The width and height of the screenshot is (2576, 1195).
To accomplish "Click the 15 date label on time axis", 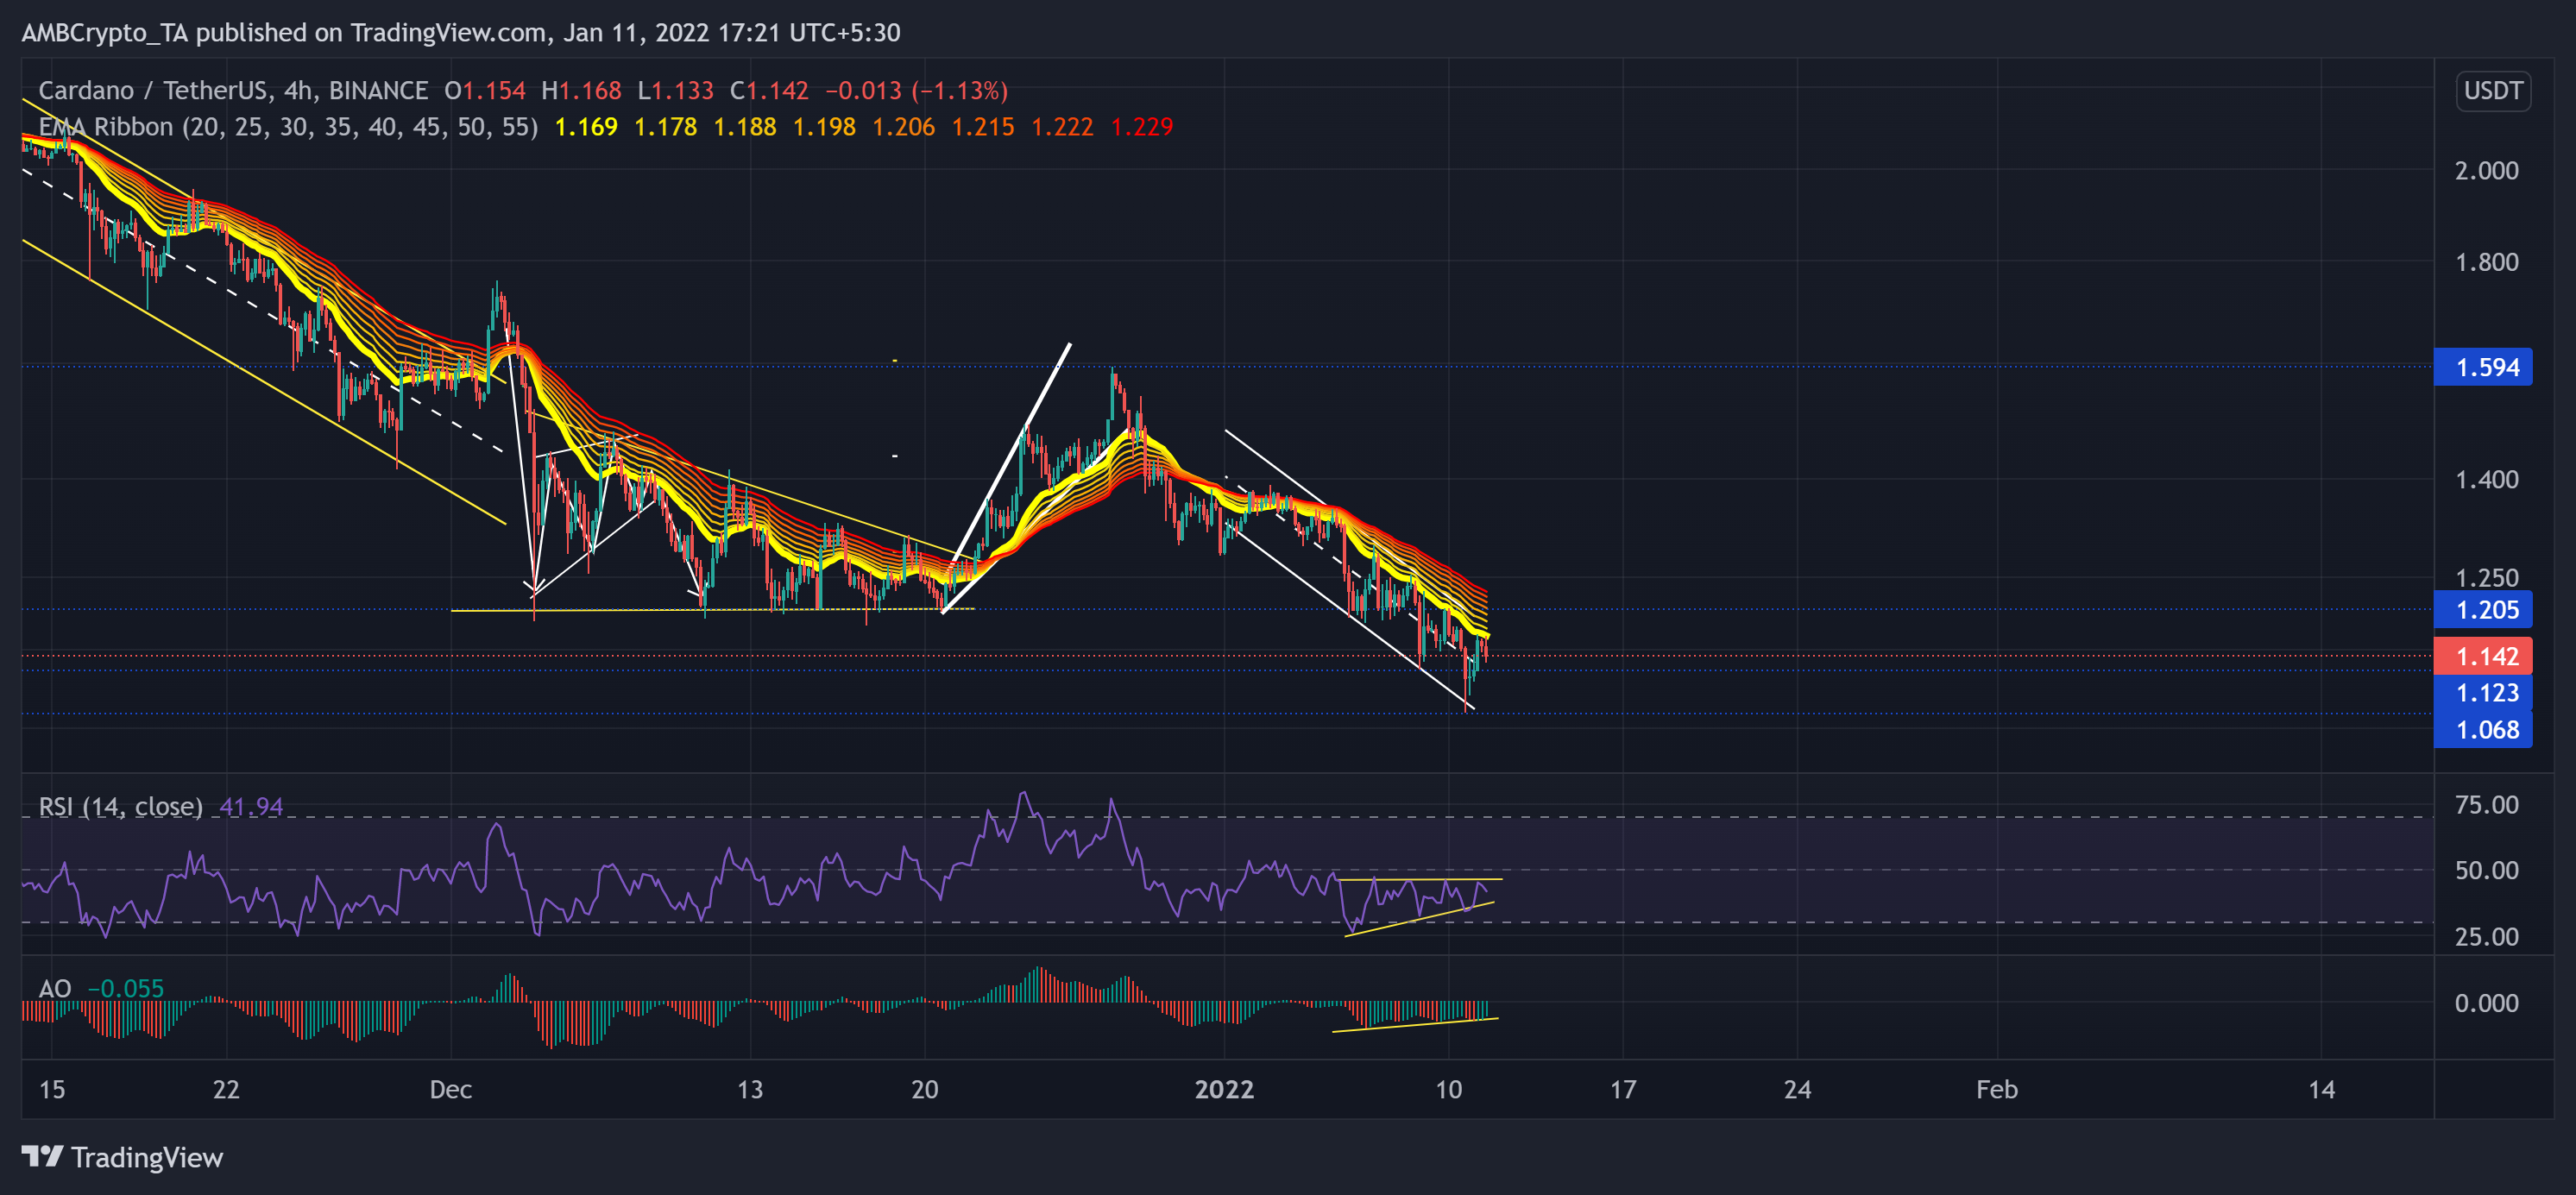I will tap(52, 1089).
